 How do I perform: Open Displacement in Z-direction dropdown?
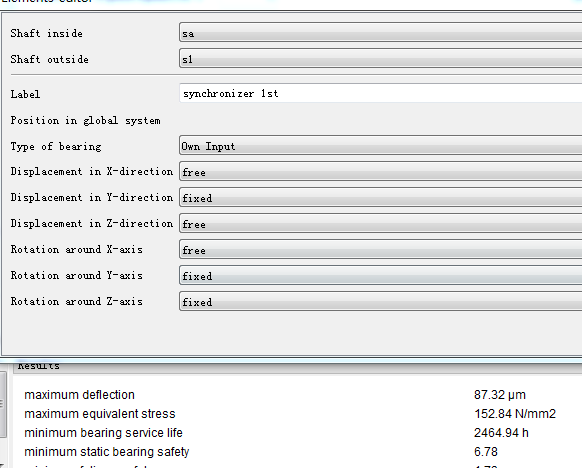(380, 223)
